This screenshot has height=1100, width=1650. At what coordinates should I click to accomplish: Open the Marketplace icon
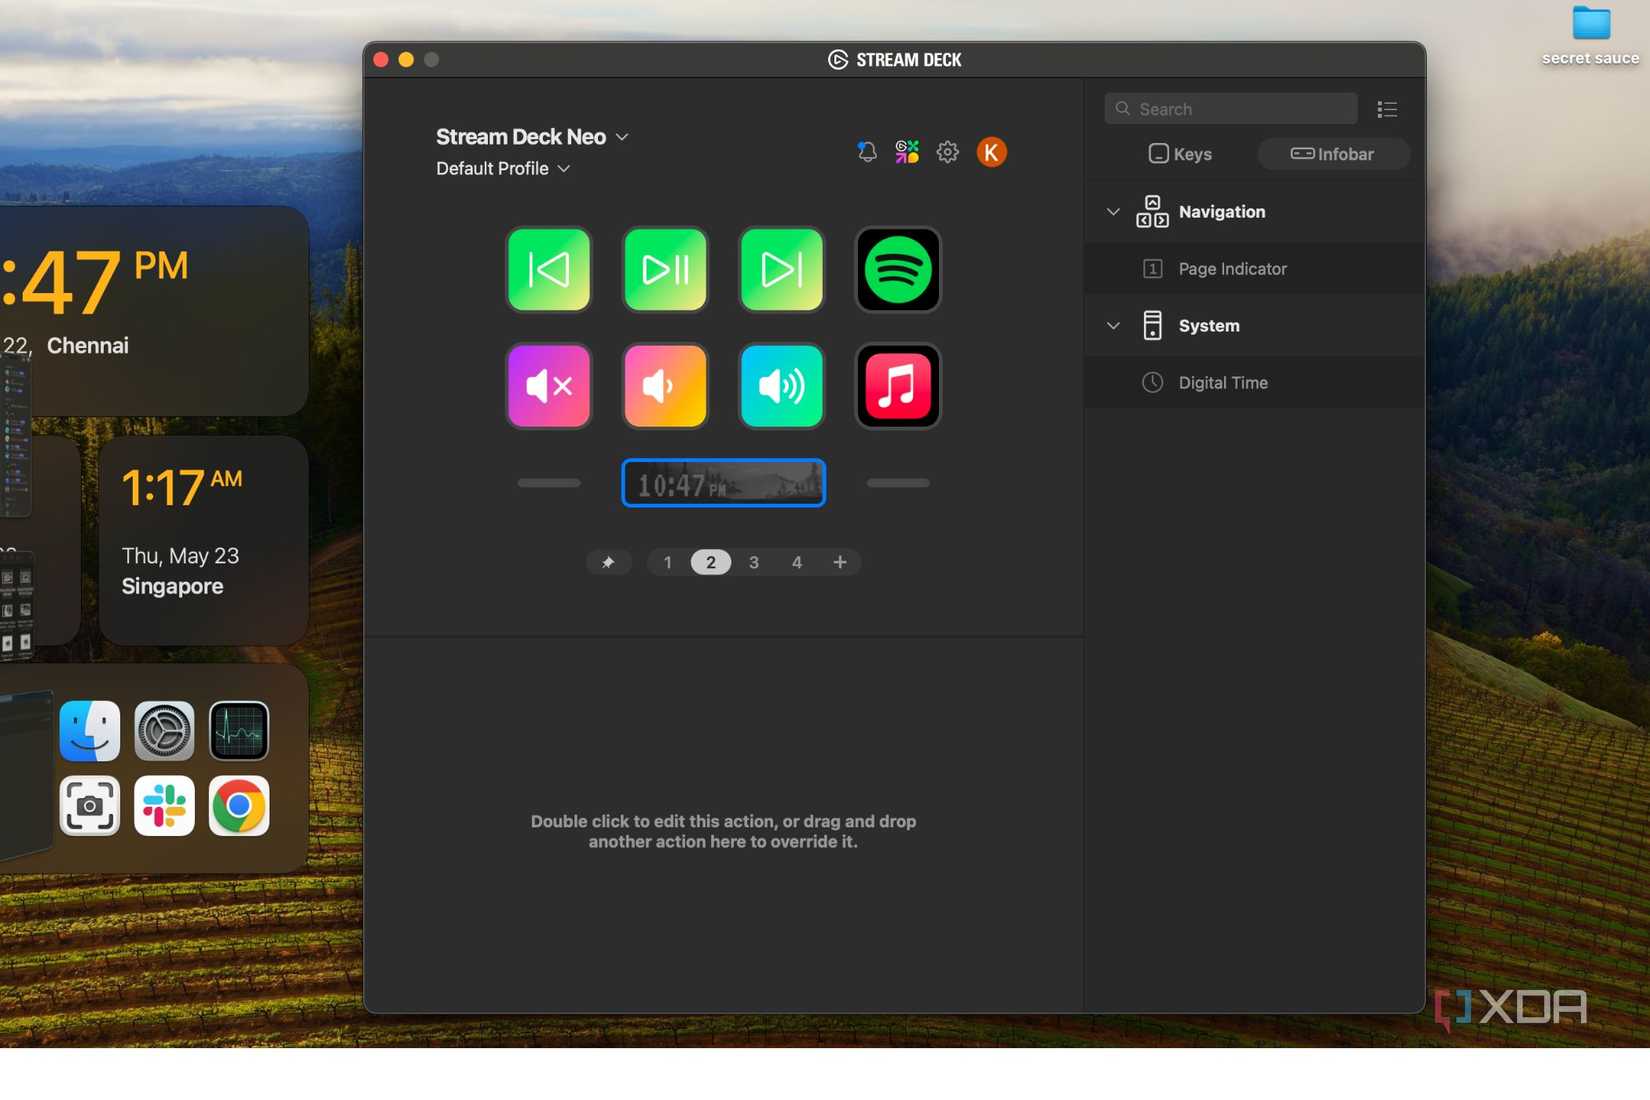[x=907, y=152]
